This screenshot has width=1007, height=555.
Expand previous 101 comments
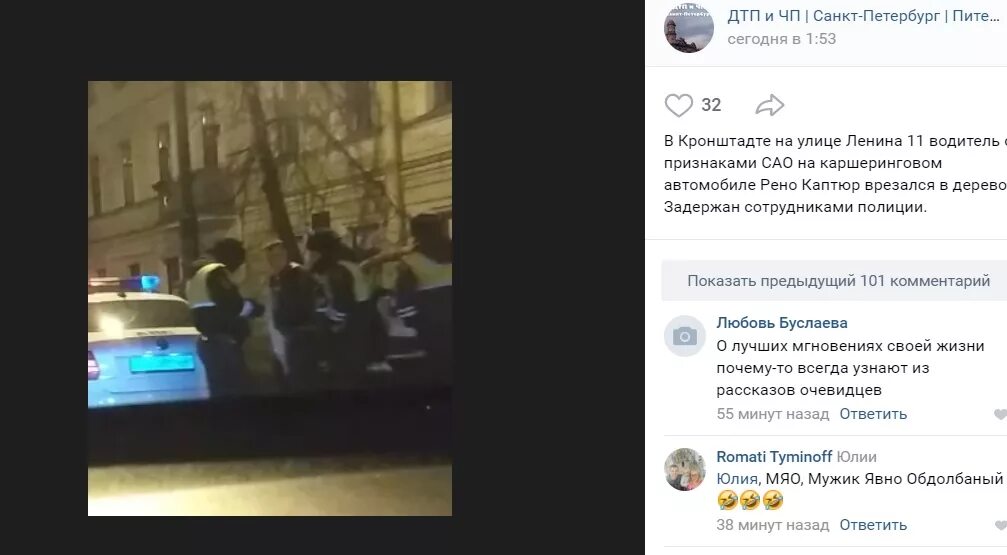click(x=838, y=281)
